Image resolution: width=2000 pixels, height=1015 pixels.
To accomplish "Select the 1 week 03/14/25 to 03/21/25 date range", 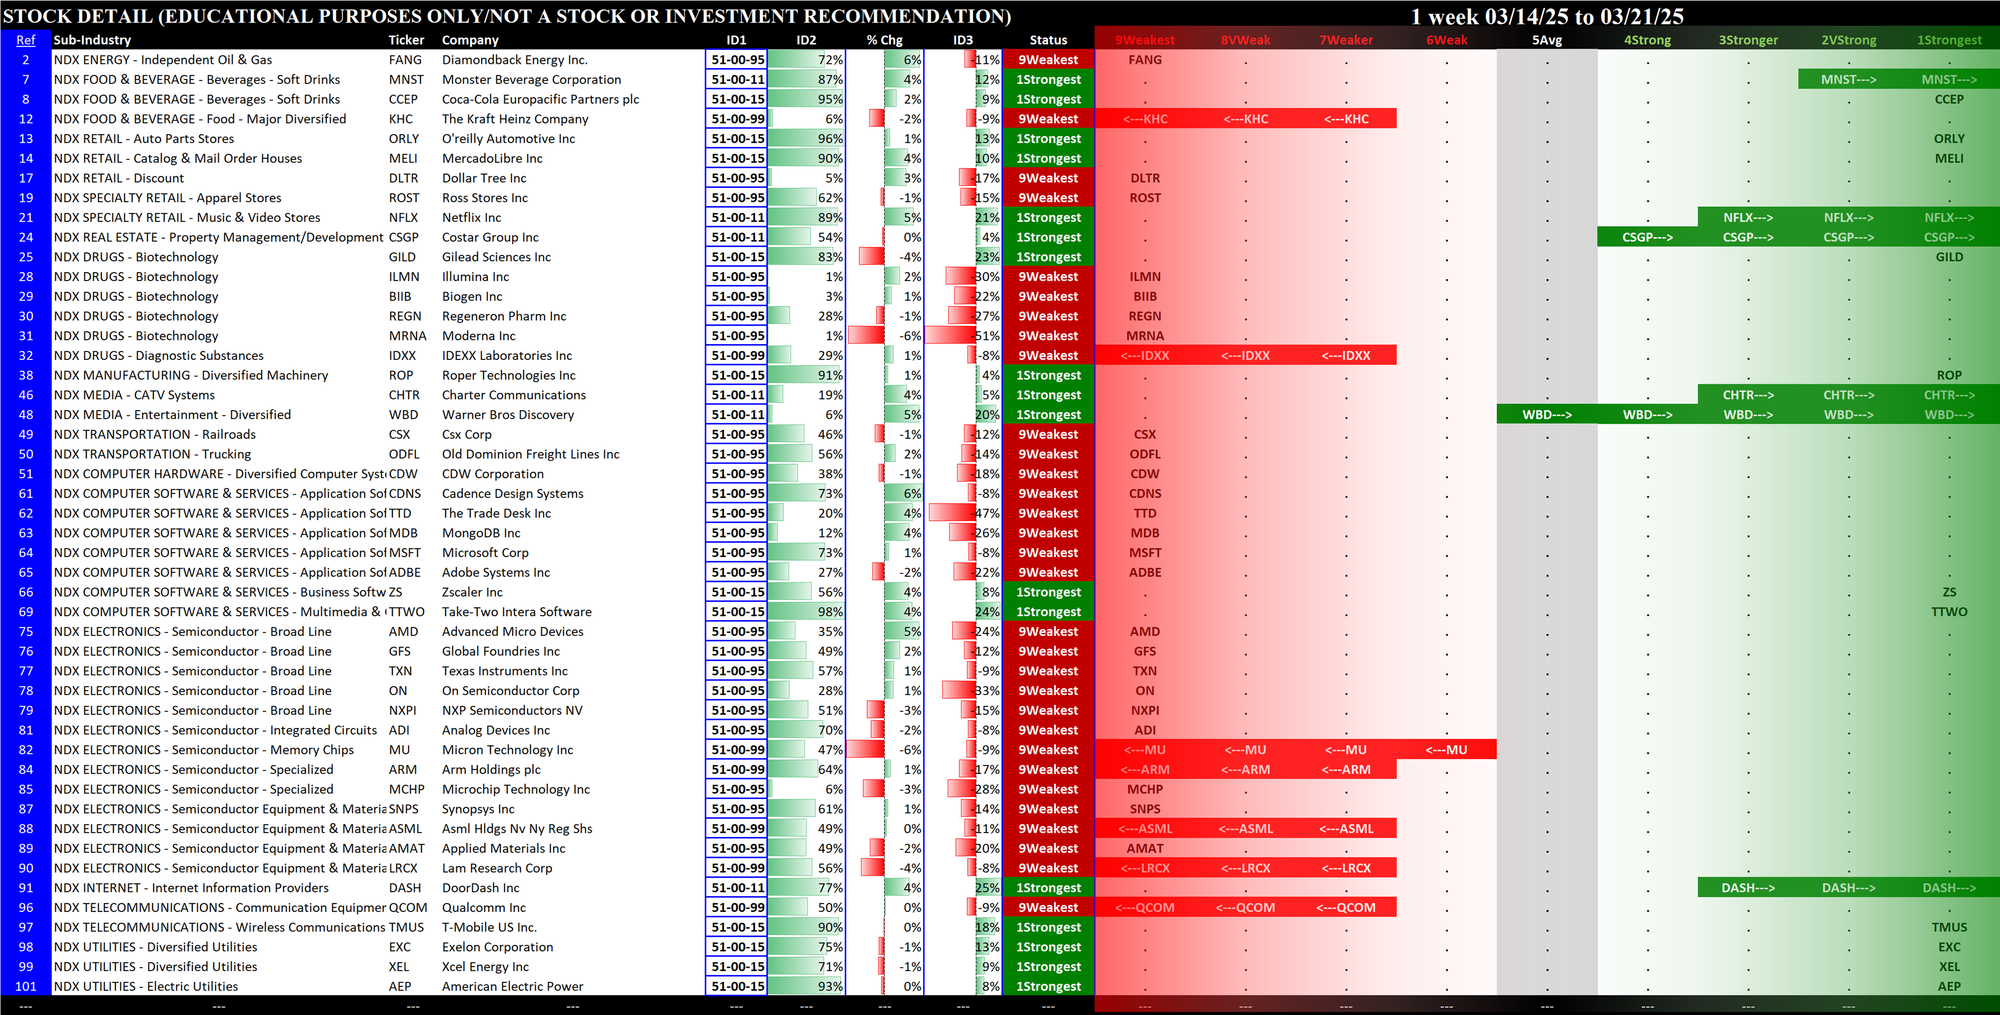I will coord(1547,16).
